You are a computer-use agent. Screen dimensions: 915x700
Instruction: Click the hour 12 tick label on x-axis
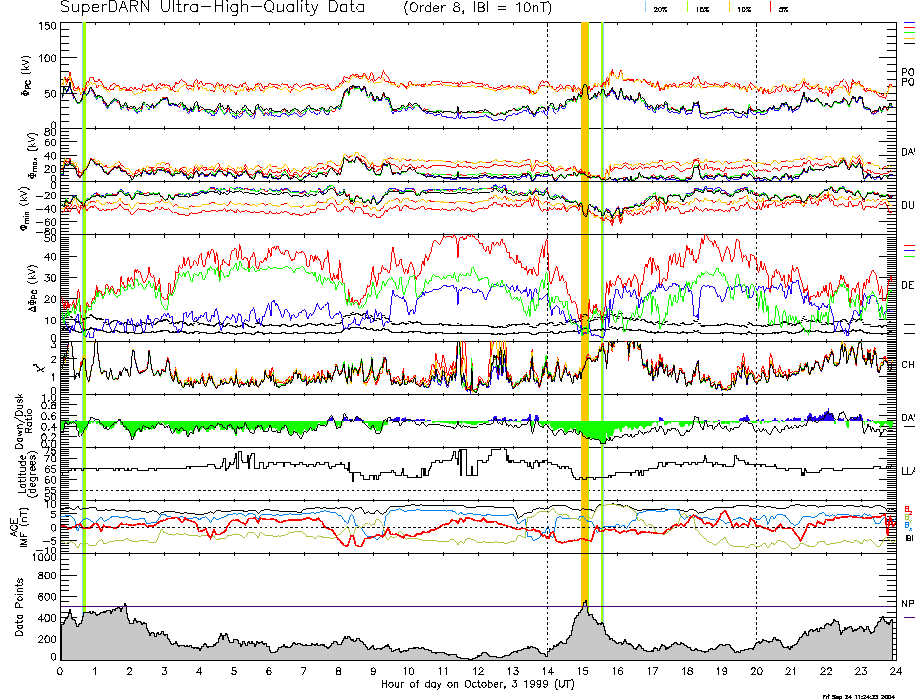[478, 672]
